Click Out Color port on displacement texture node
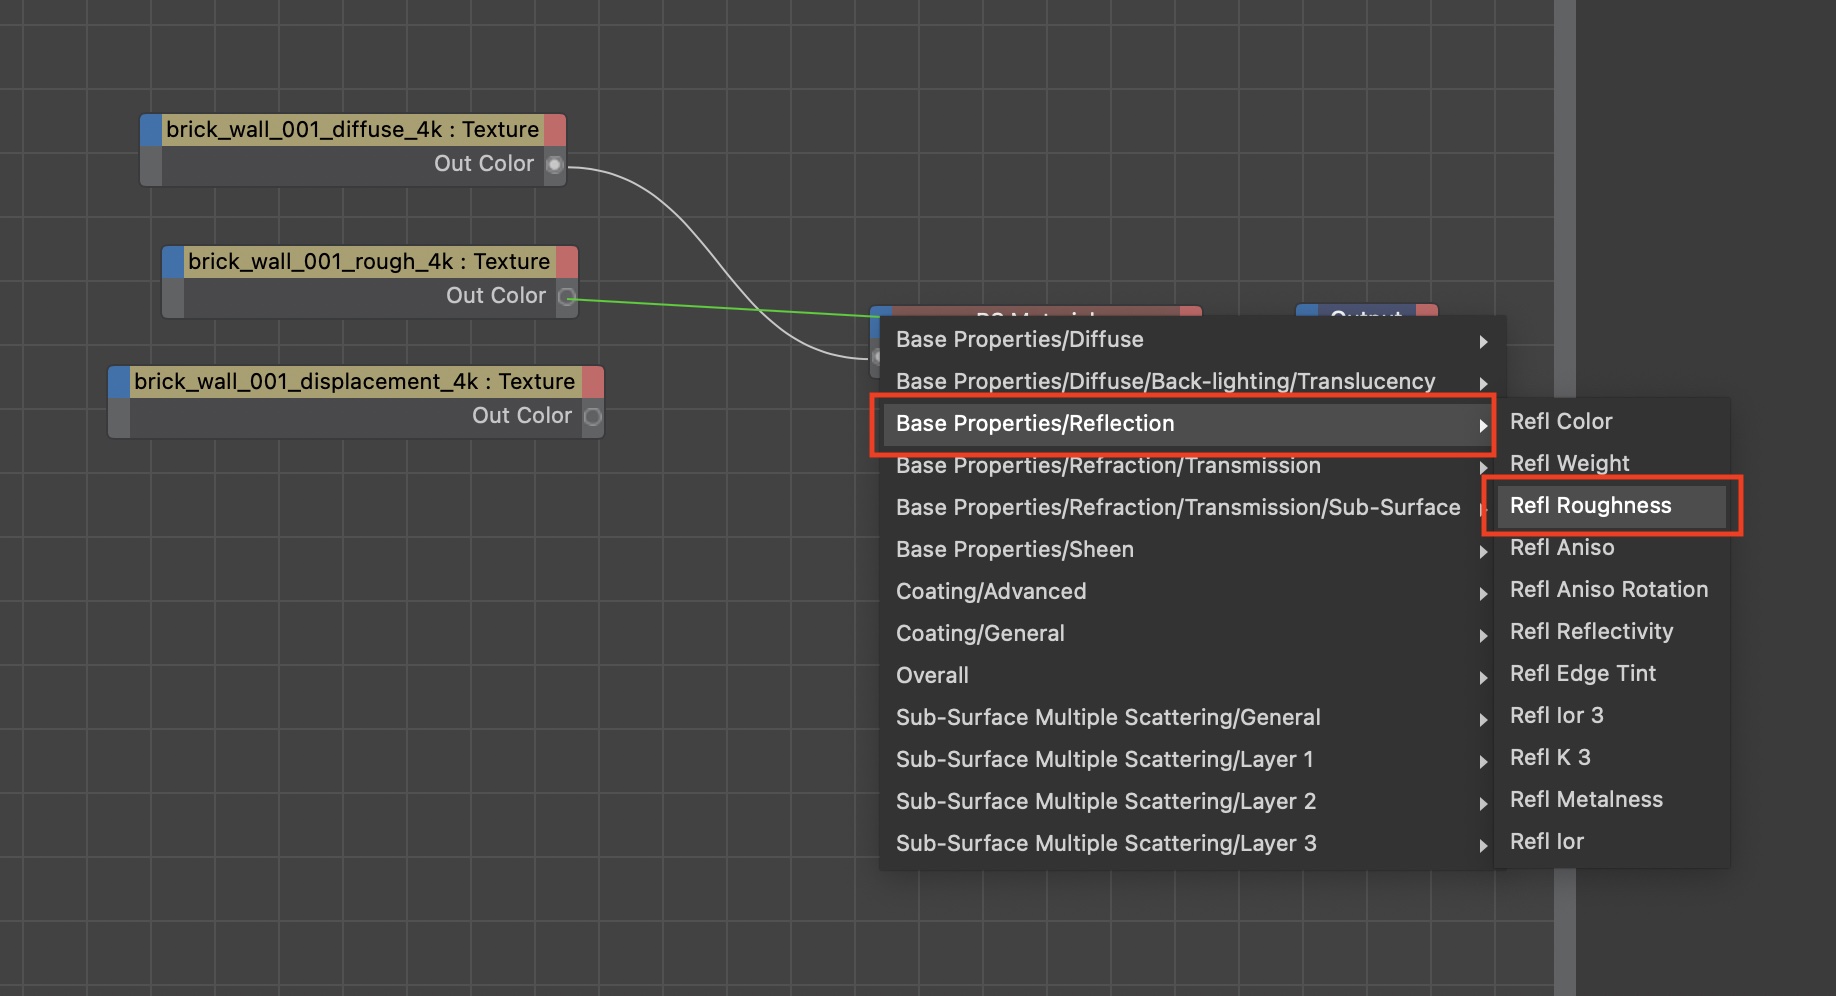The image size is (1836, 996). click(593, 416)
